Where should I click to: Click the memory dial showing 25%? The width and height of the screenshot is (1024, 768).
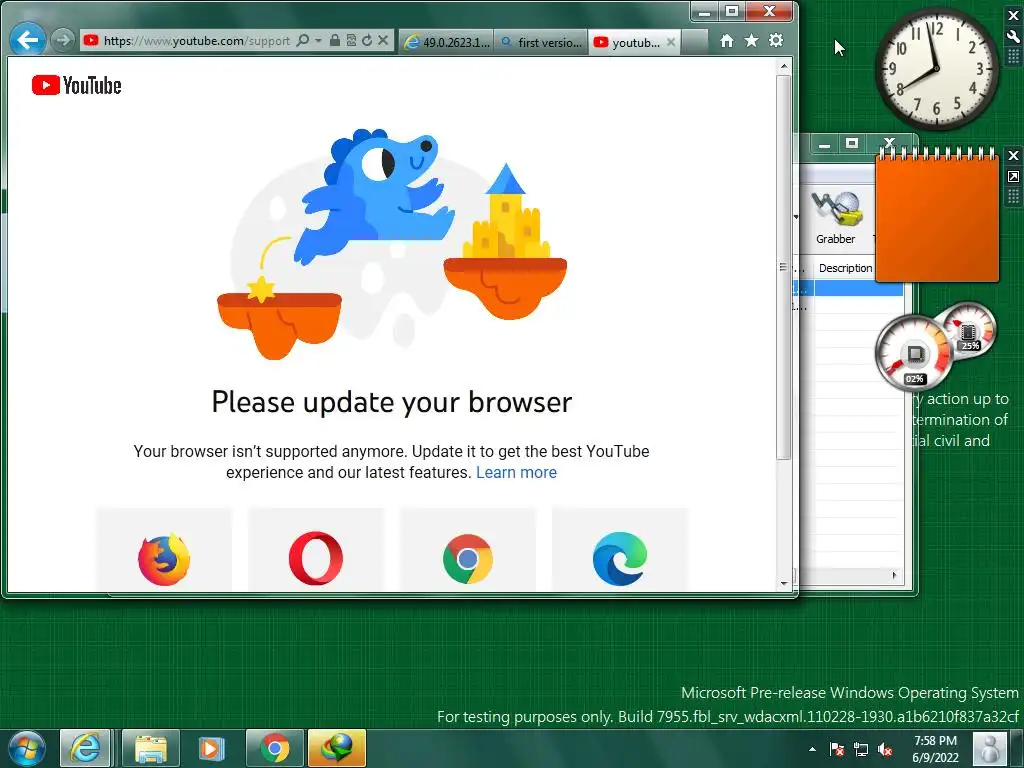(969, 330)
